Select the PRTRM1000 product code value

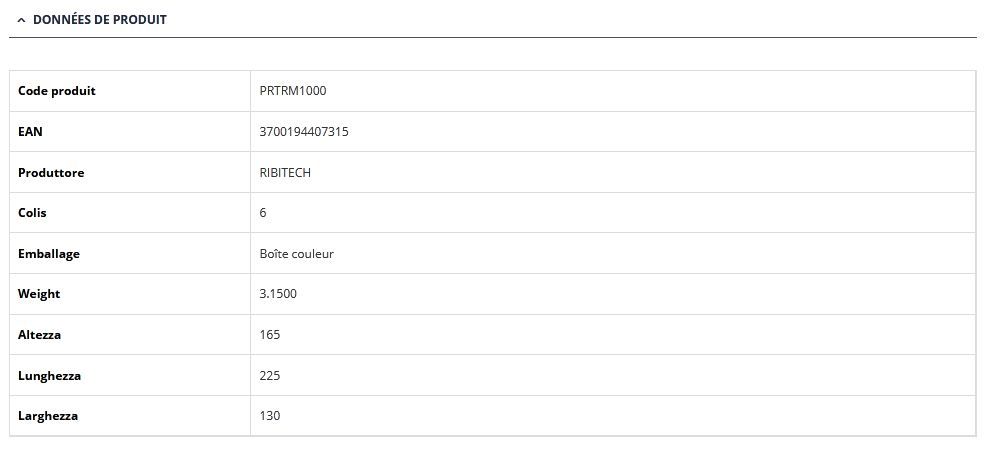click(x=293, y=91)
